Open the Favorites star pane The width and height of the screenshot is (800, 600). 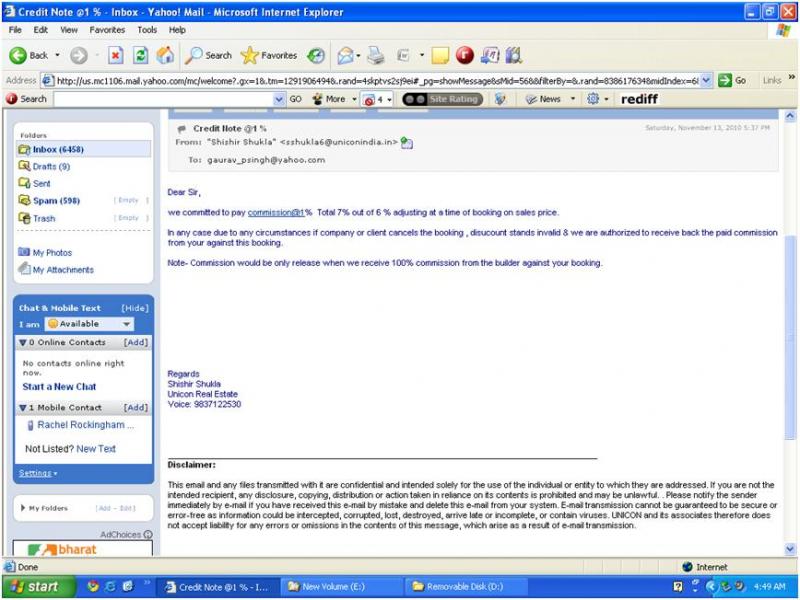(269, 56)
